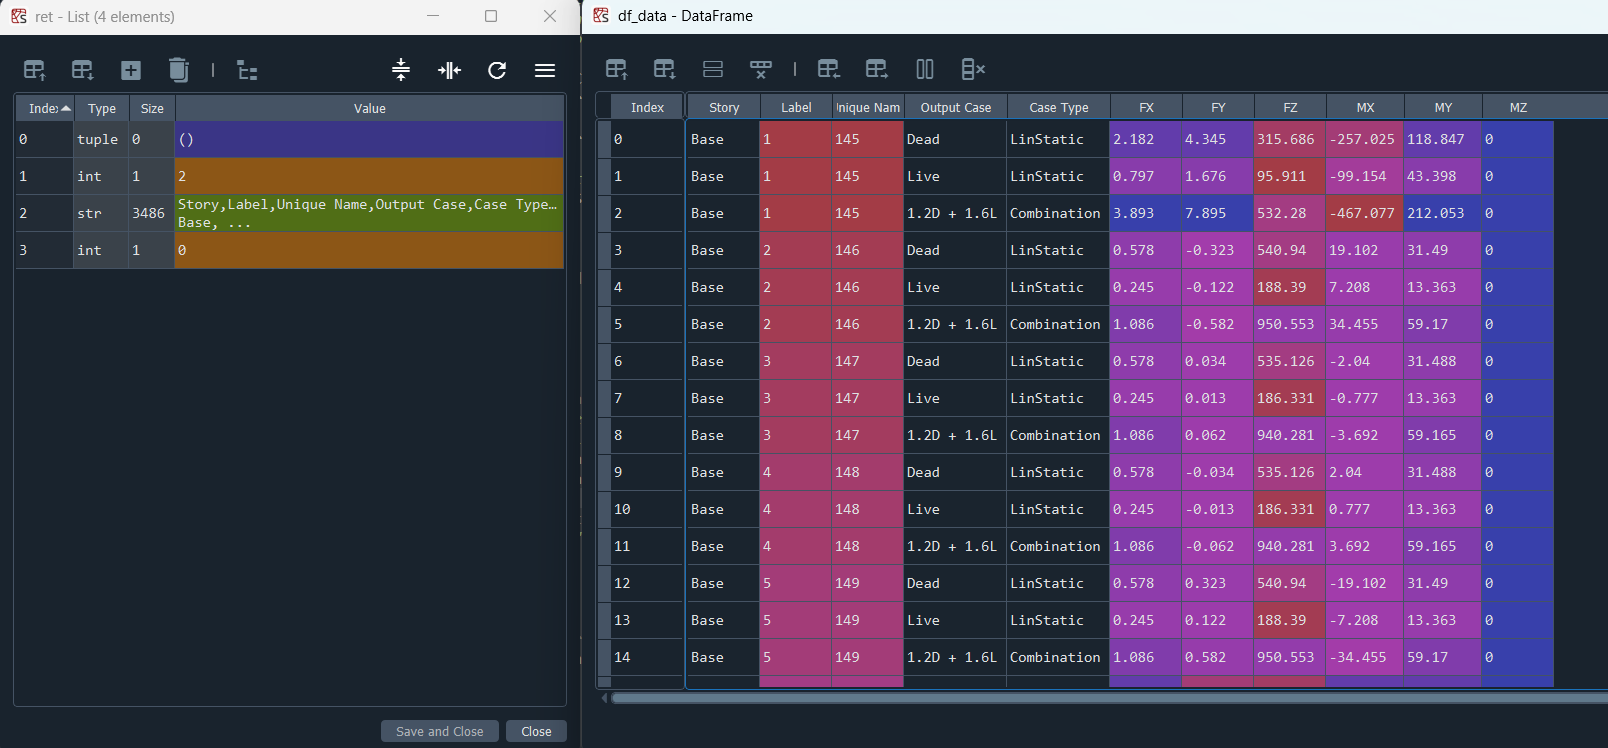Insert column to the left in df_data
The width and height of the screenshot is (1608, 748).
(x=828, y=69)
